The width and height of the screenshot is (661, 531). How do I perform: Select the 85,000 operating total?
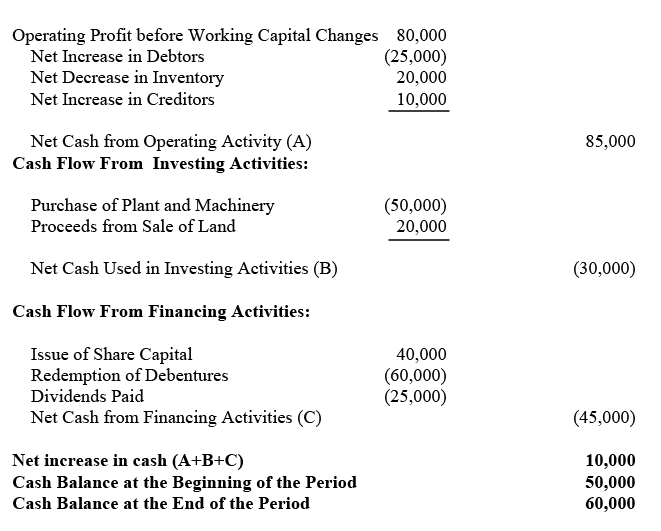click(610, 142)
